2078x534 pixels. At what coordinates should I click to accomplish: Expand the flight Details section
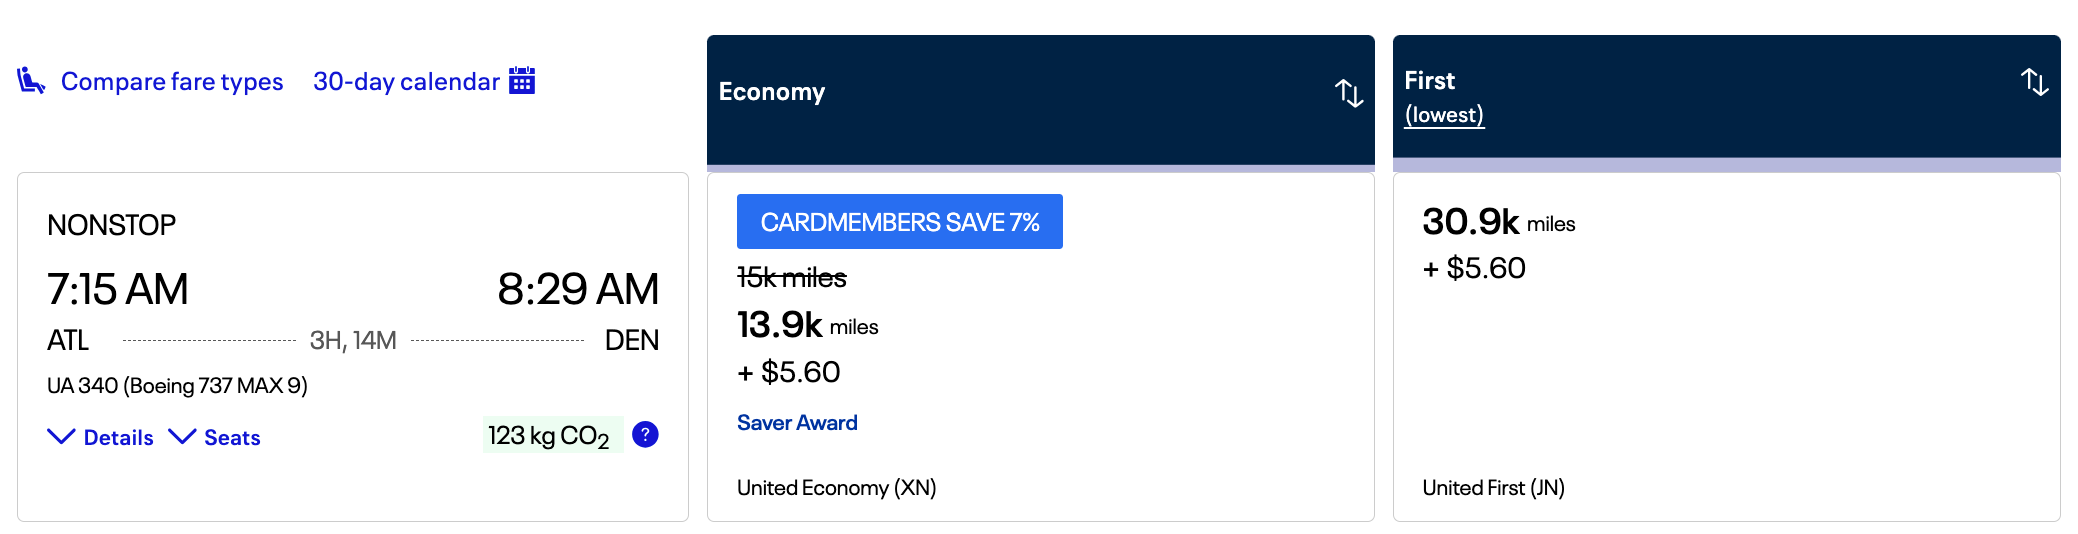click(x=118, y=438)
